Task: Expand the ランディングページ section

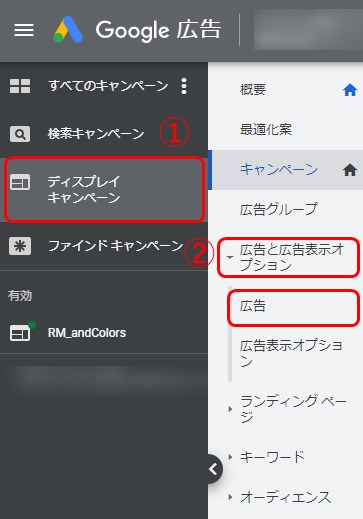Action: 230,409
